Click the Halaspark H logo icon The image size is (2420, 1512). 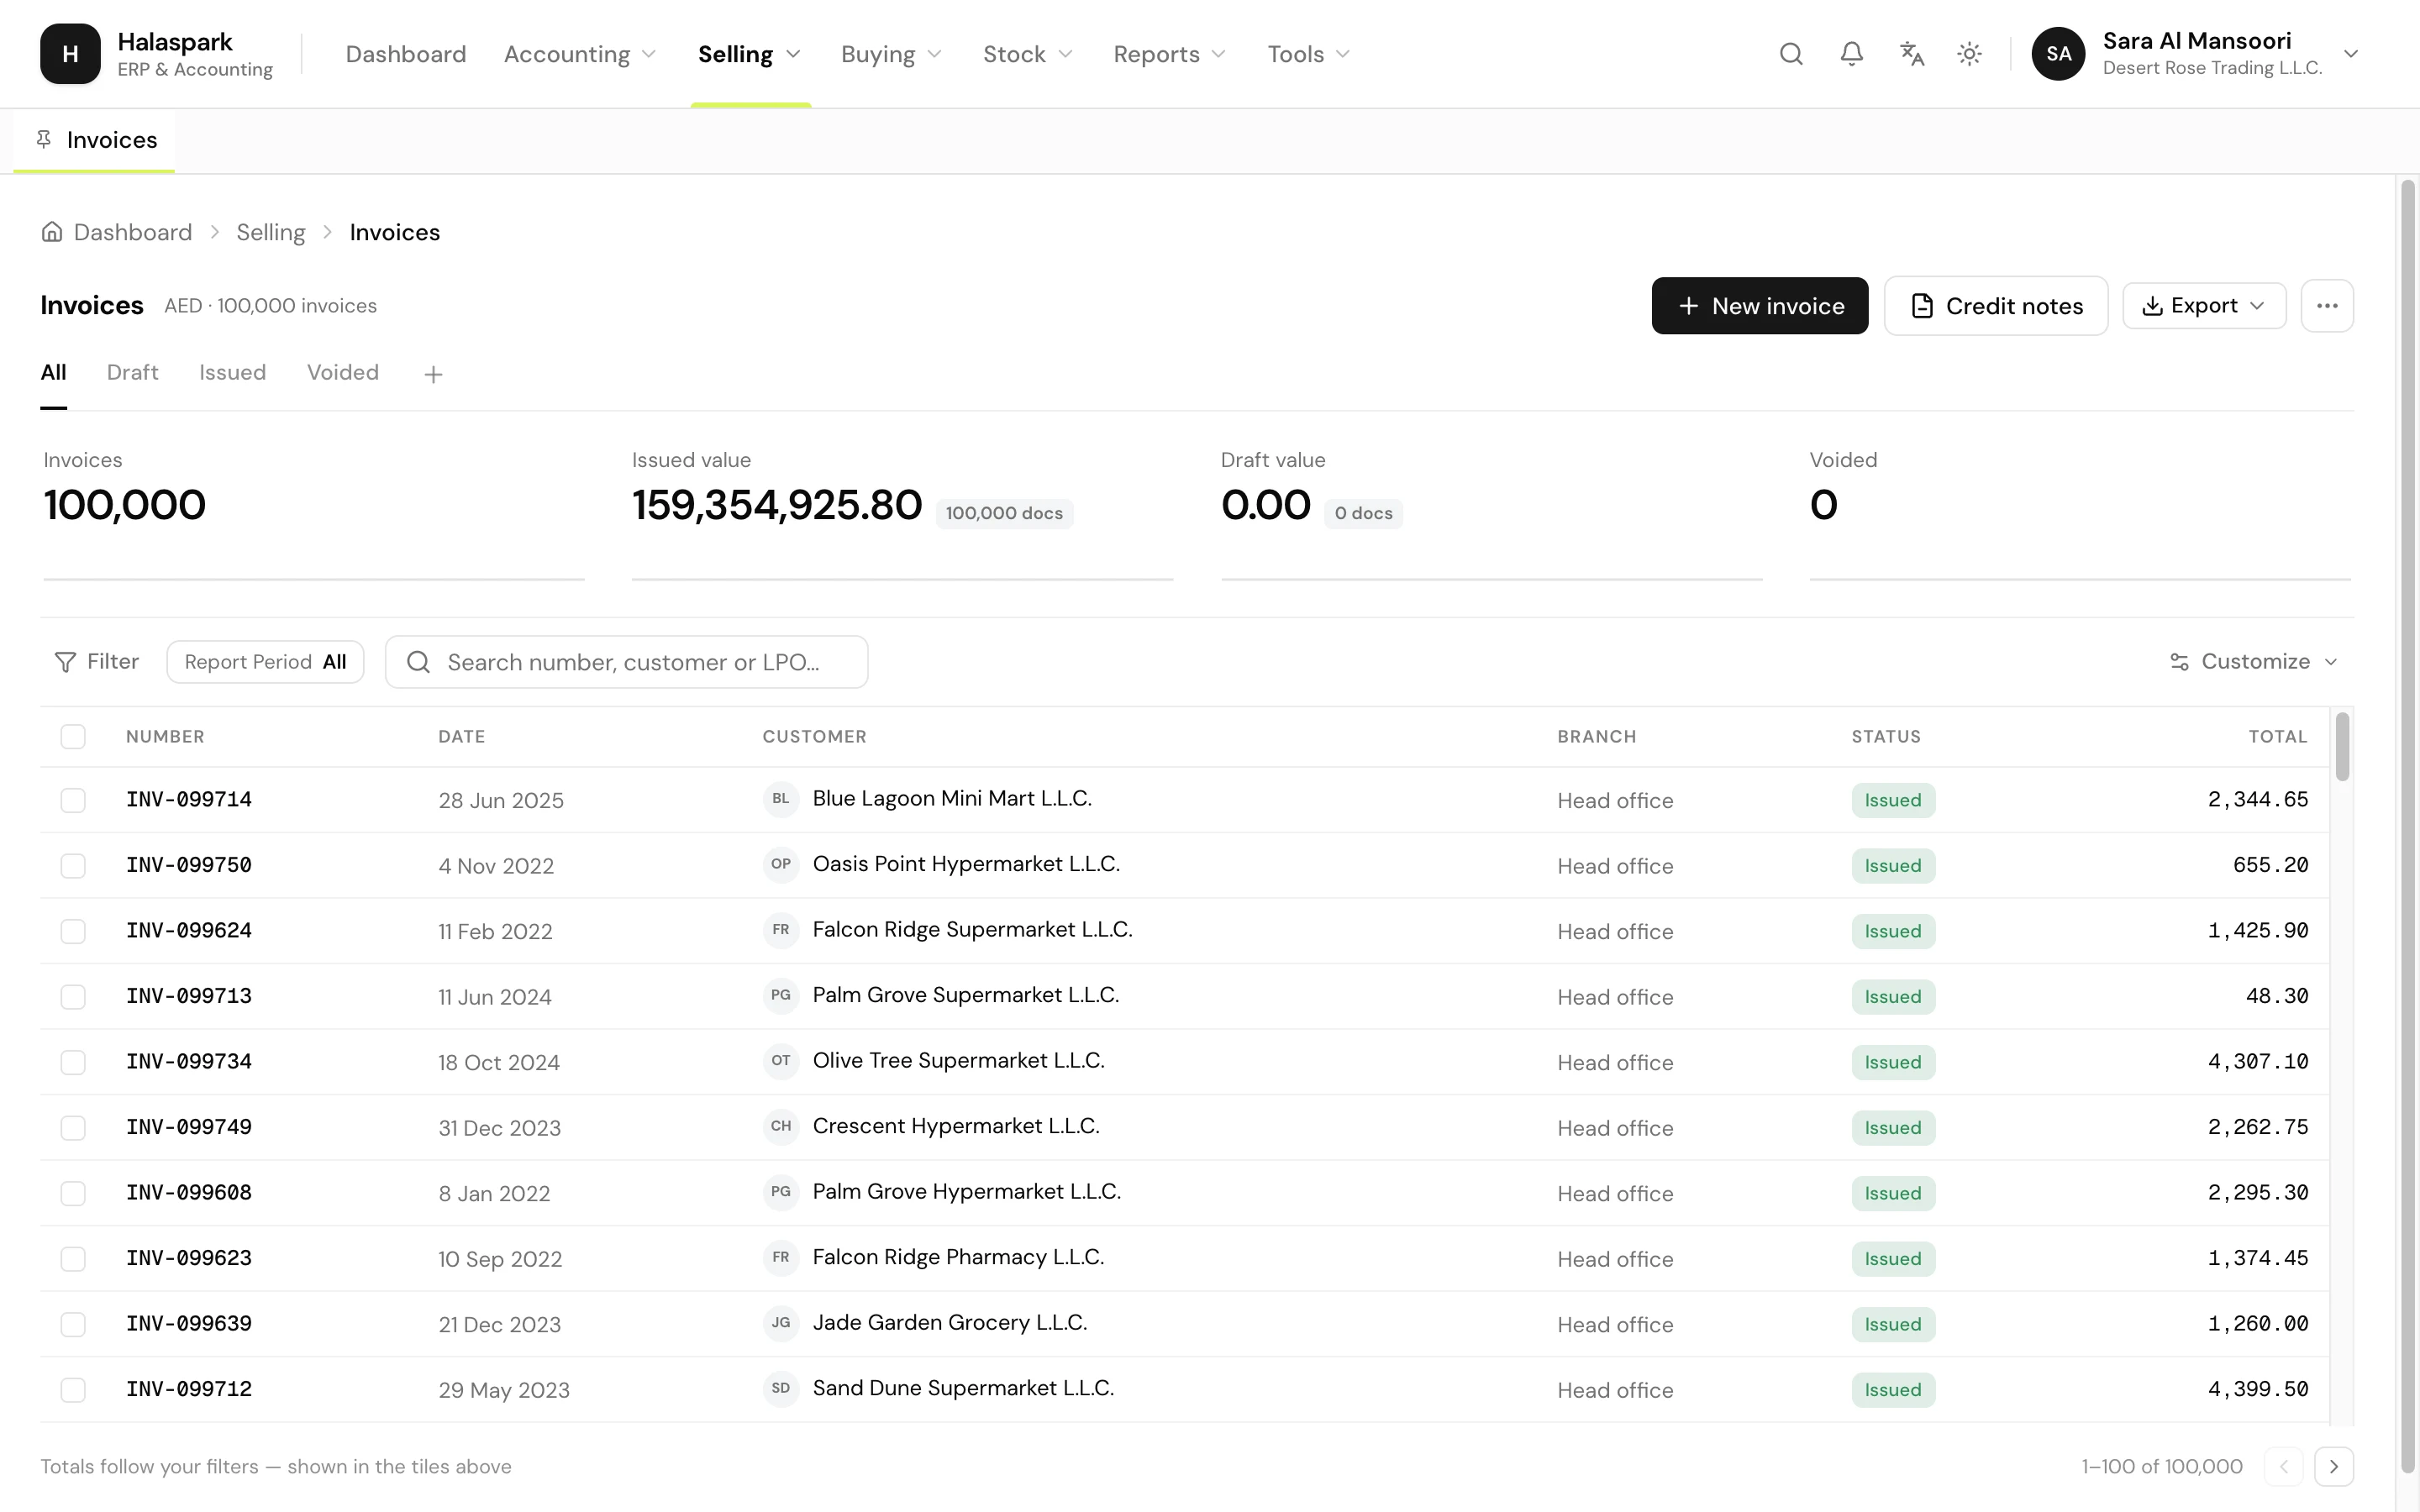coord(70,54)
